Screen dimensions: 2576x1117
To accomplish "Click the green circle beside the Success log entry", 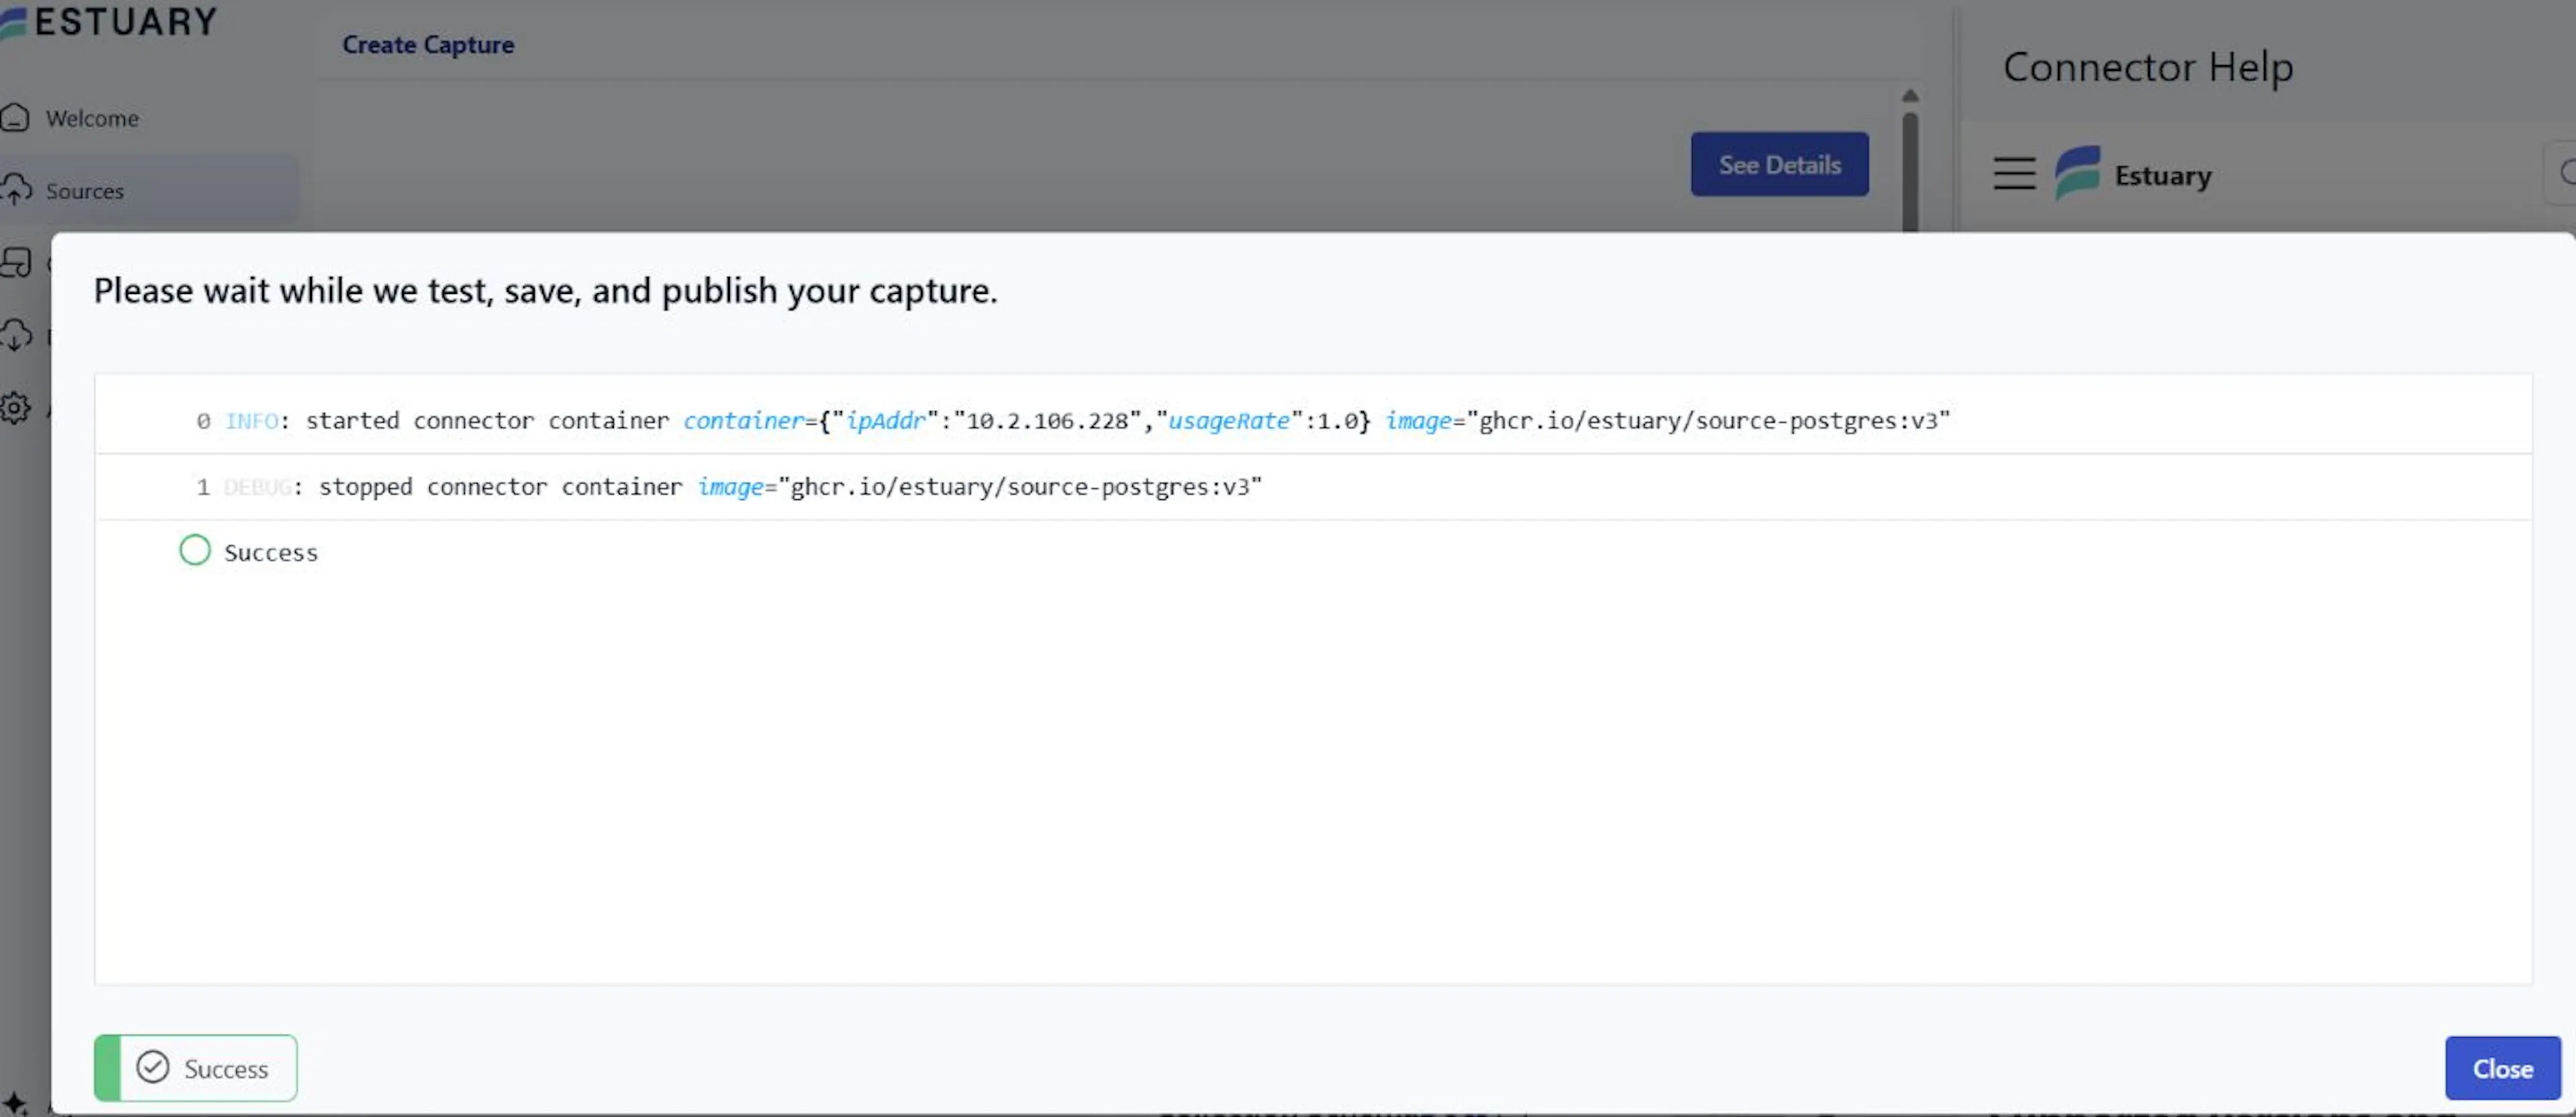I will point(195,550).
